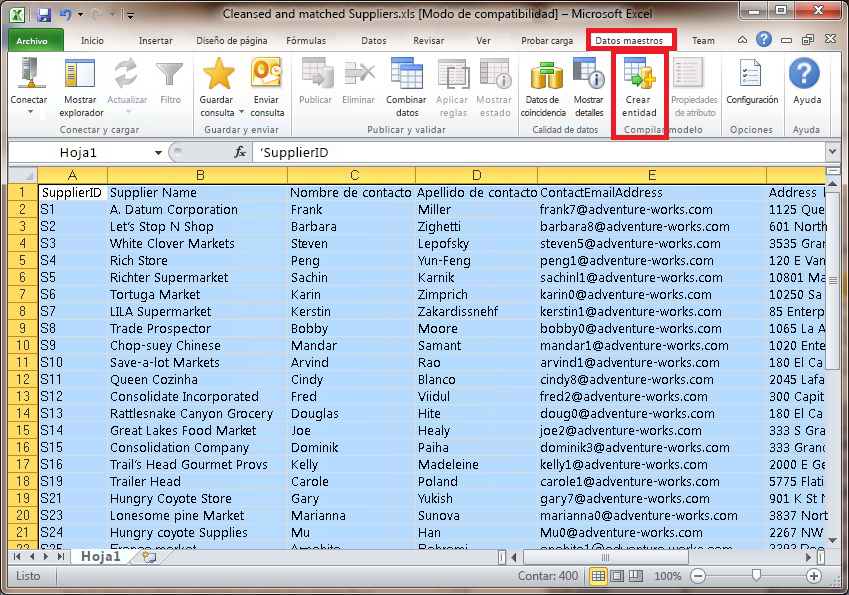Click the 100% zoom level button

pyautogui.click(x=672, y=576)
